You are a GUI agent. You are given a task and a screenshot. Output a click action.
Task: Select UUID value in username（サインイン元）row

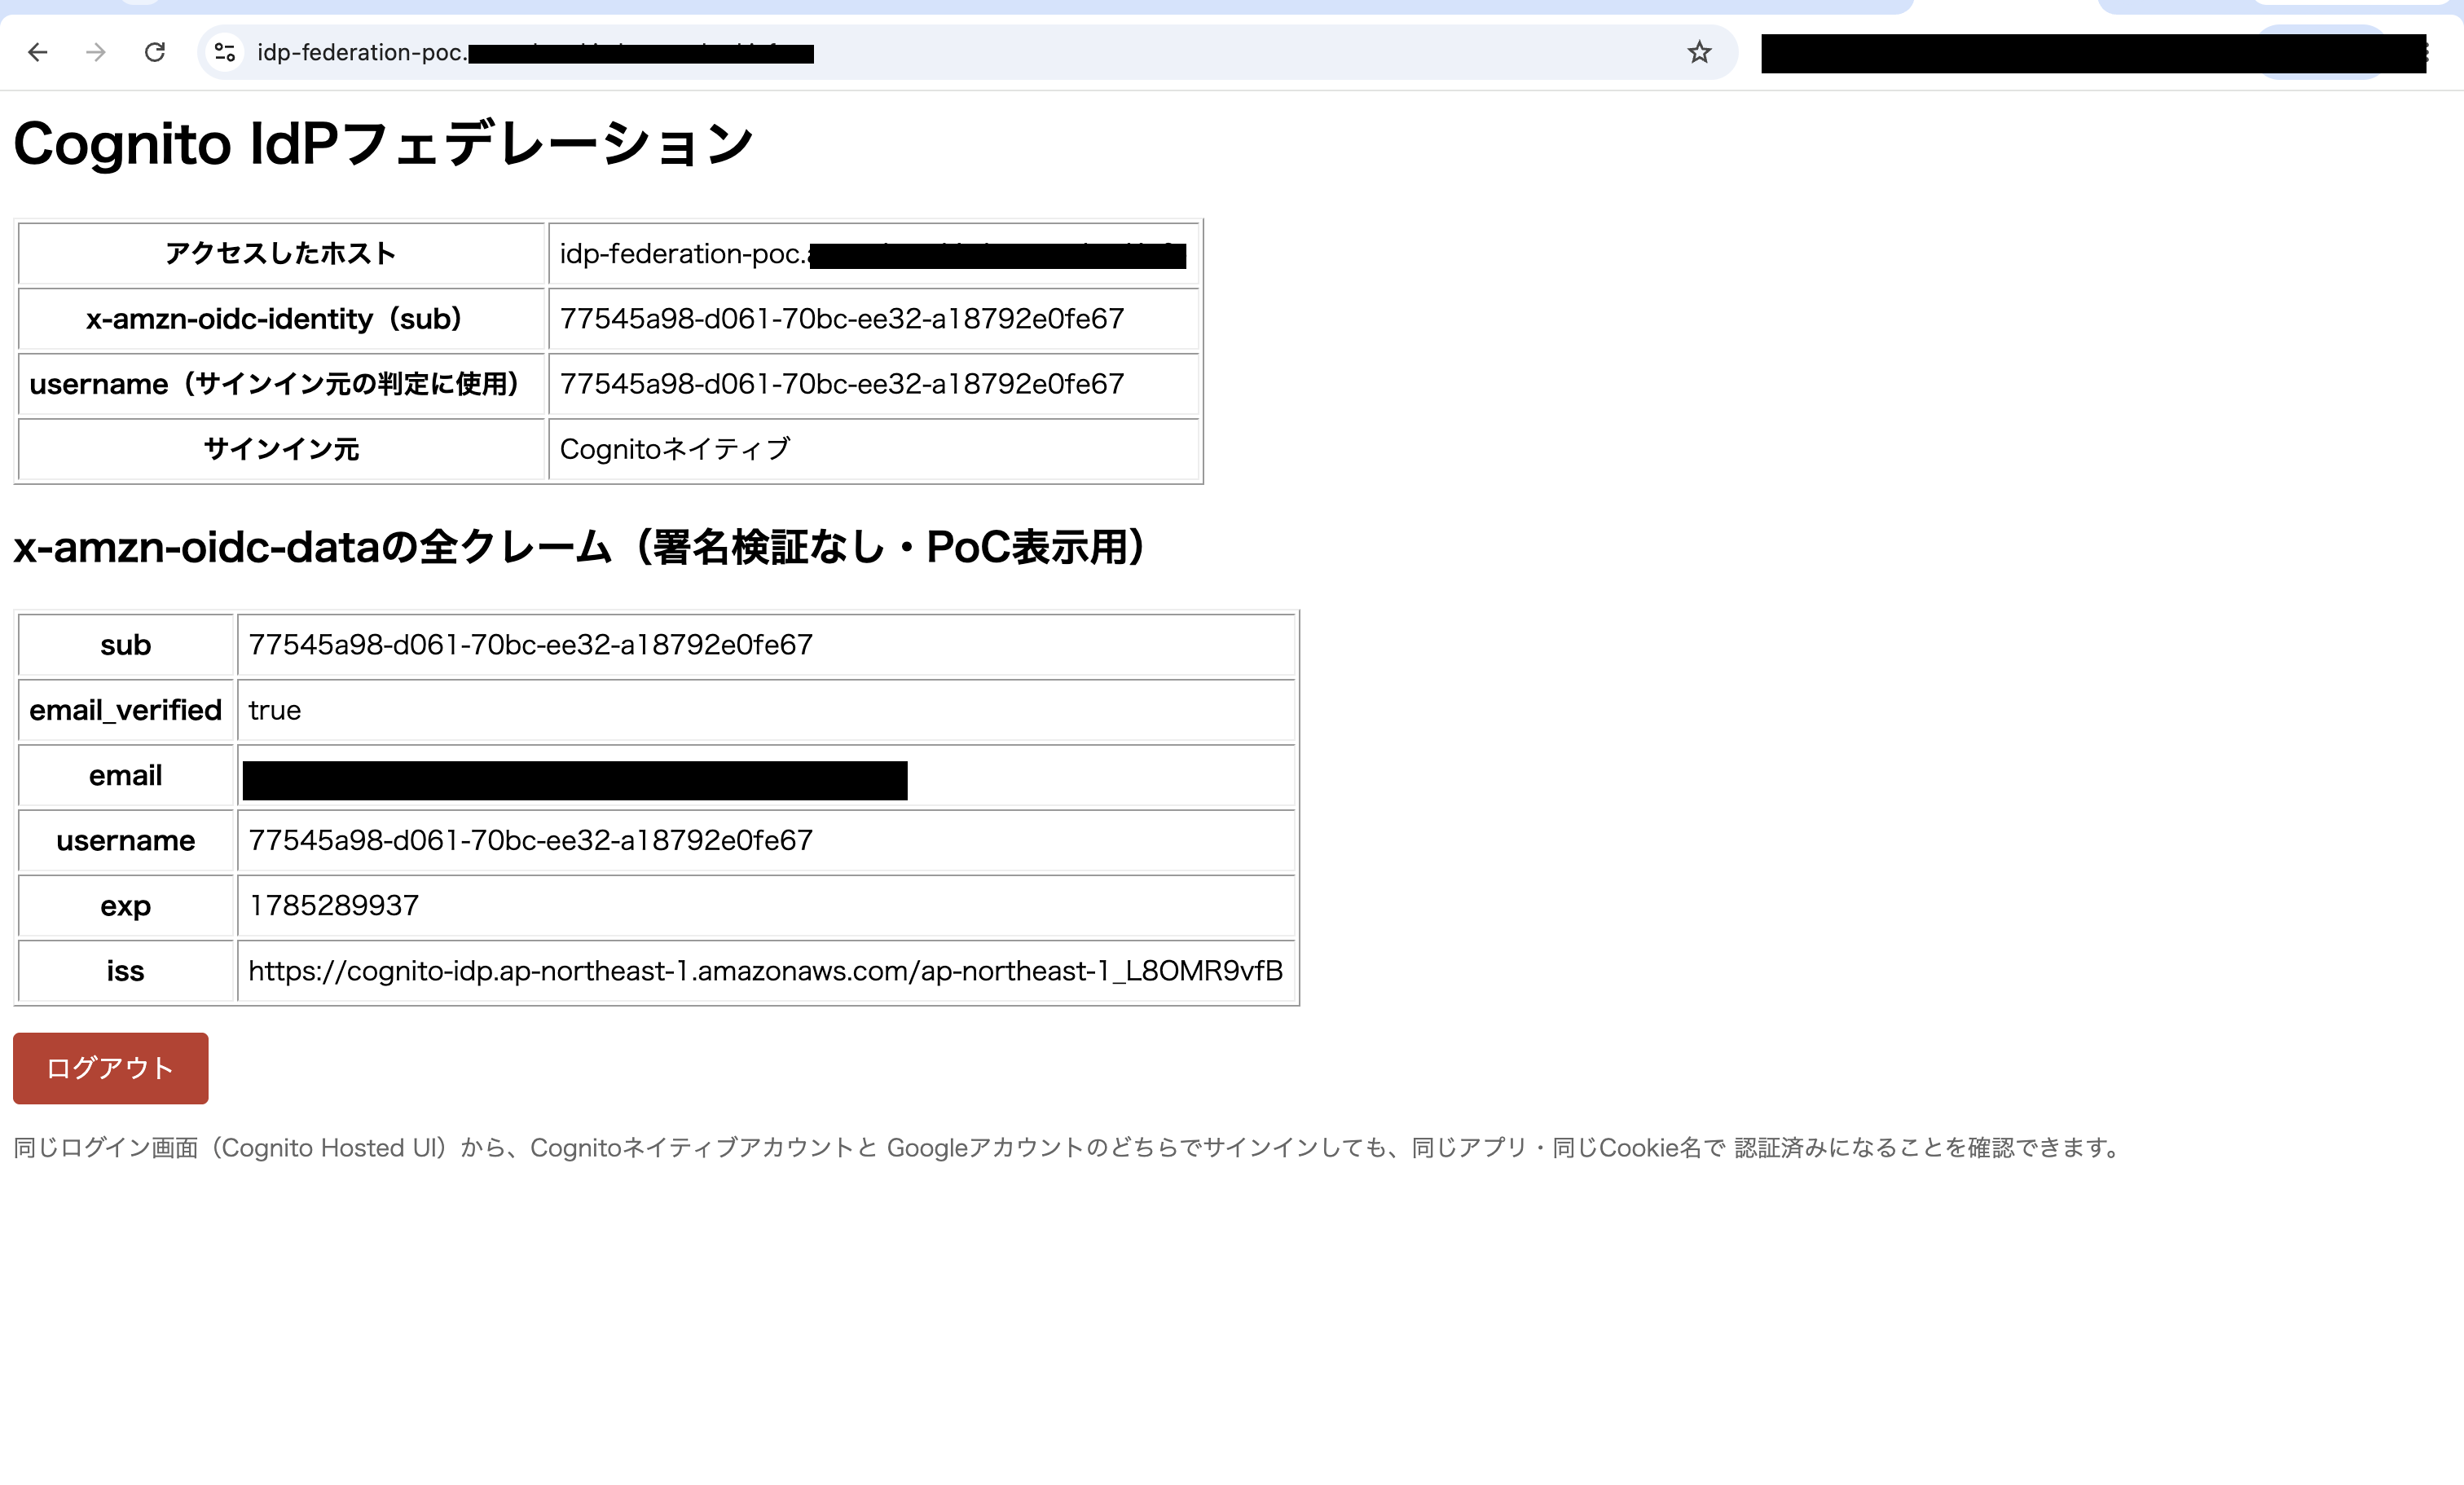pyautogui.click(x=842, y=384)
